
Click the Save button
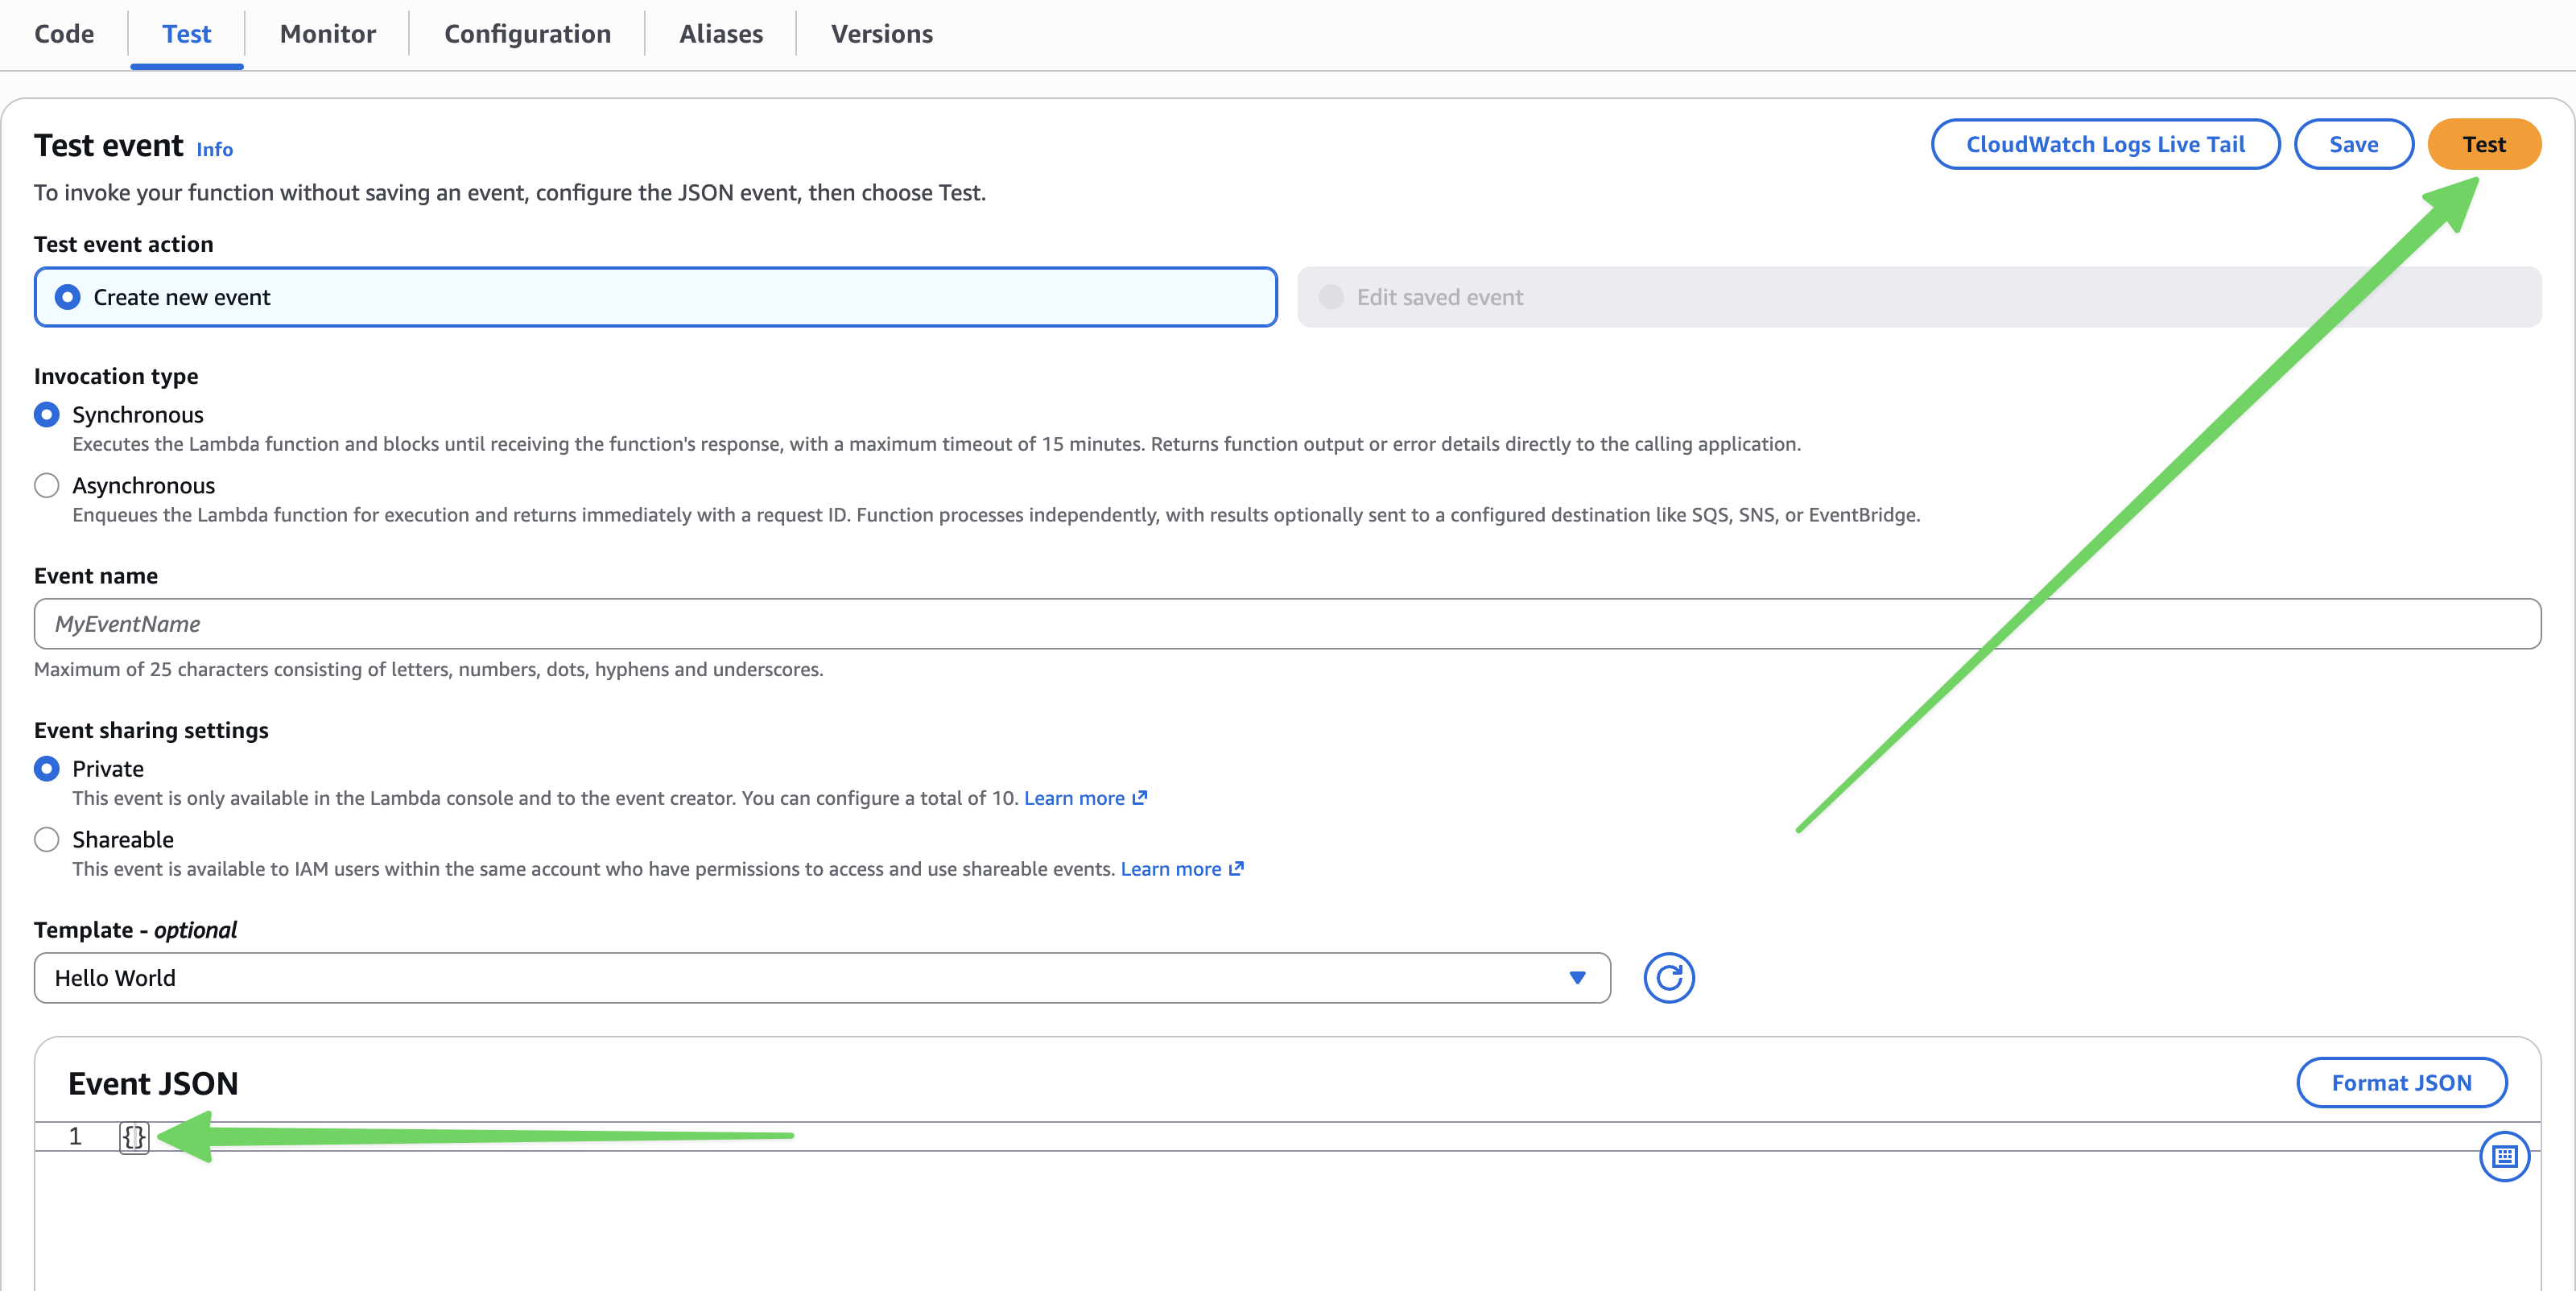pyautogui.click(x=2353, y=144)
